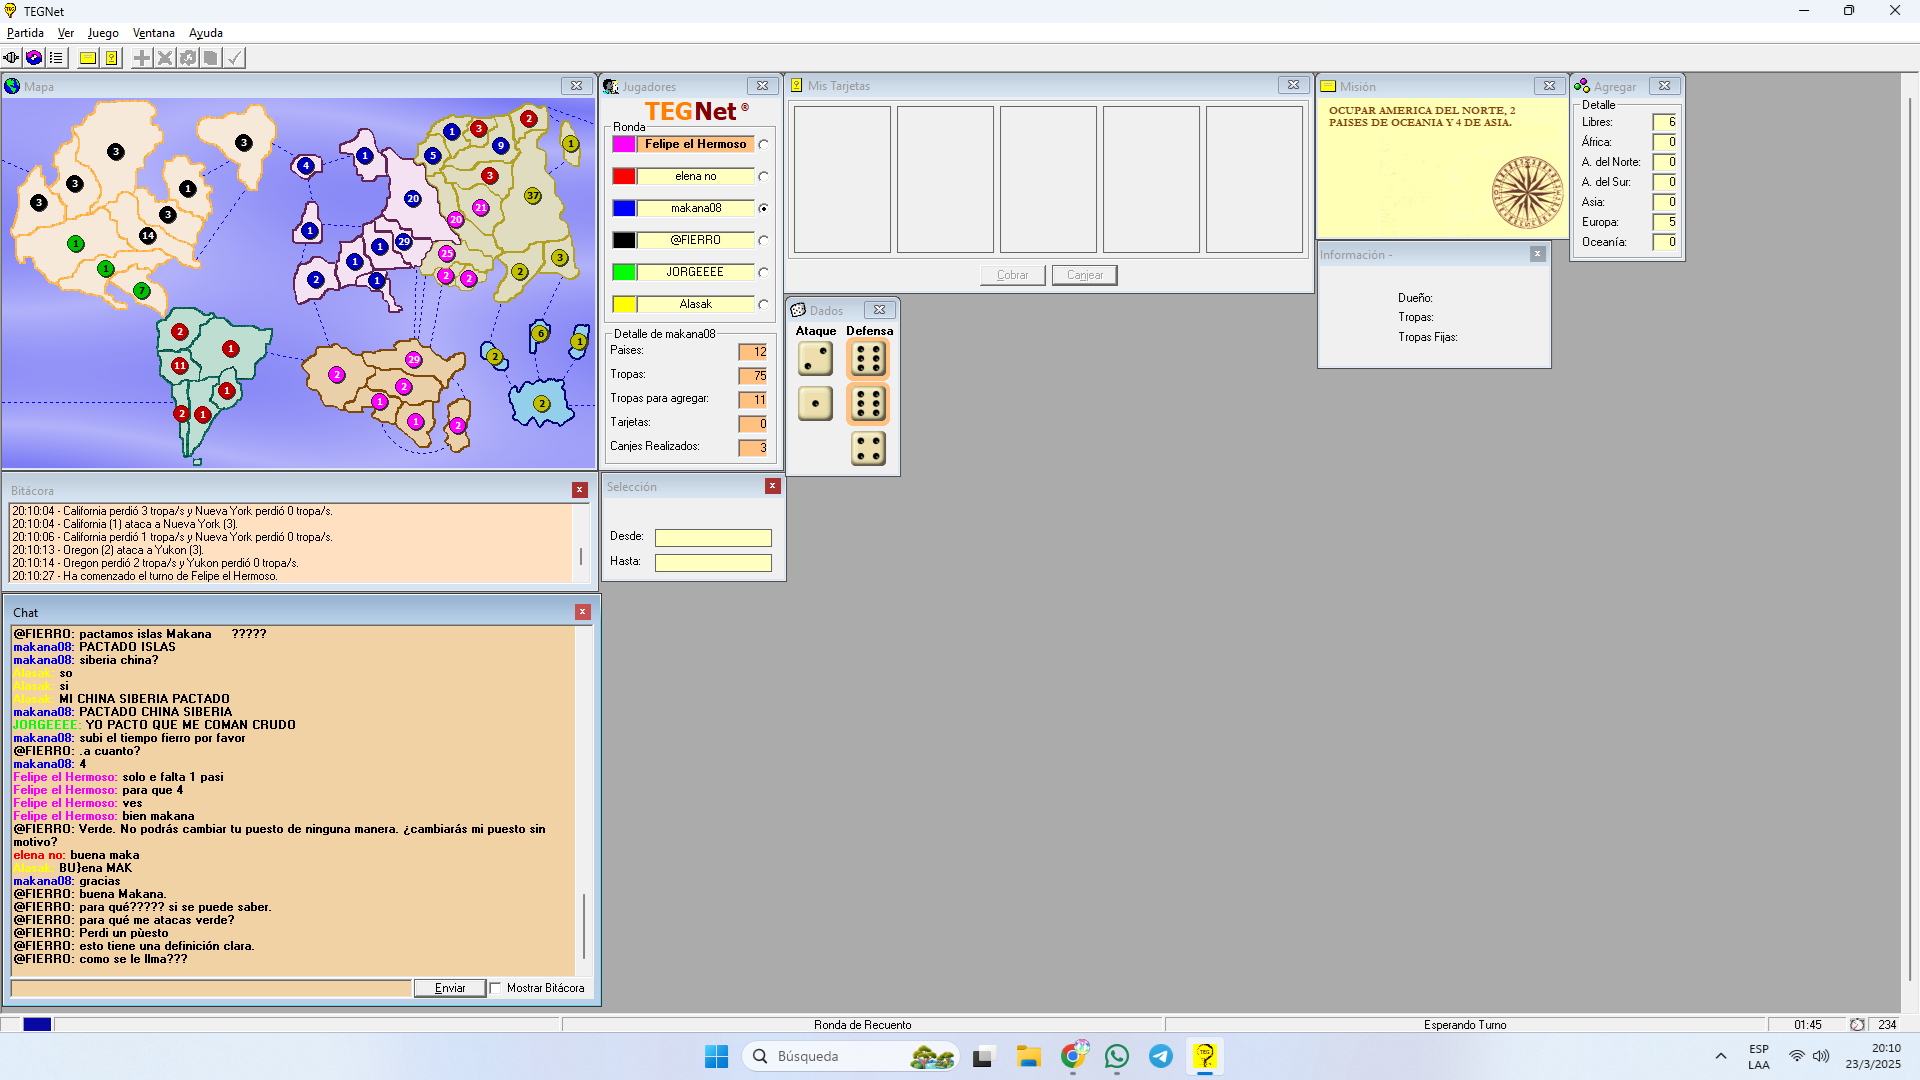
Task: Click the green swatch for JORGEEEE
Action: tap(624, 272)
